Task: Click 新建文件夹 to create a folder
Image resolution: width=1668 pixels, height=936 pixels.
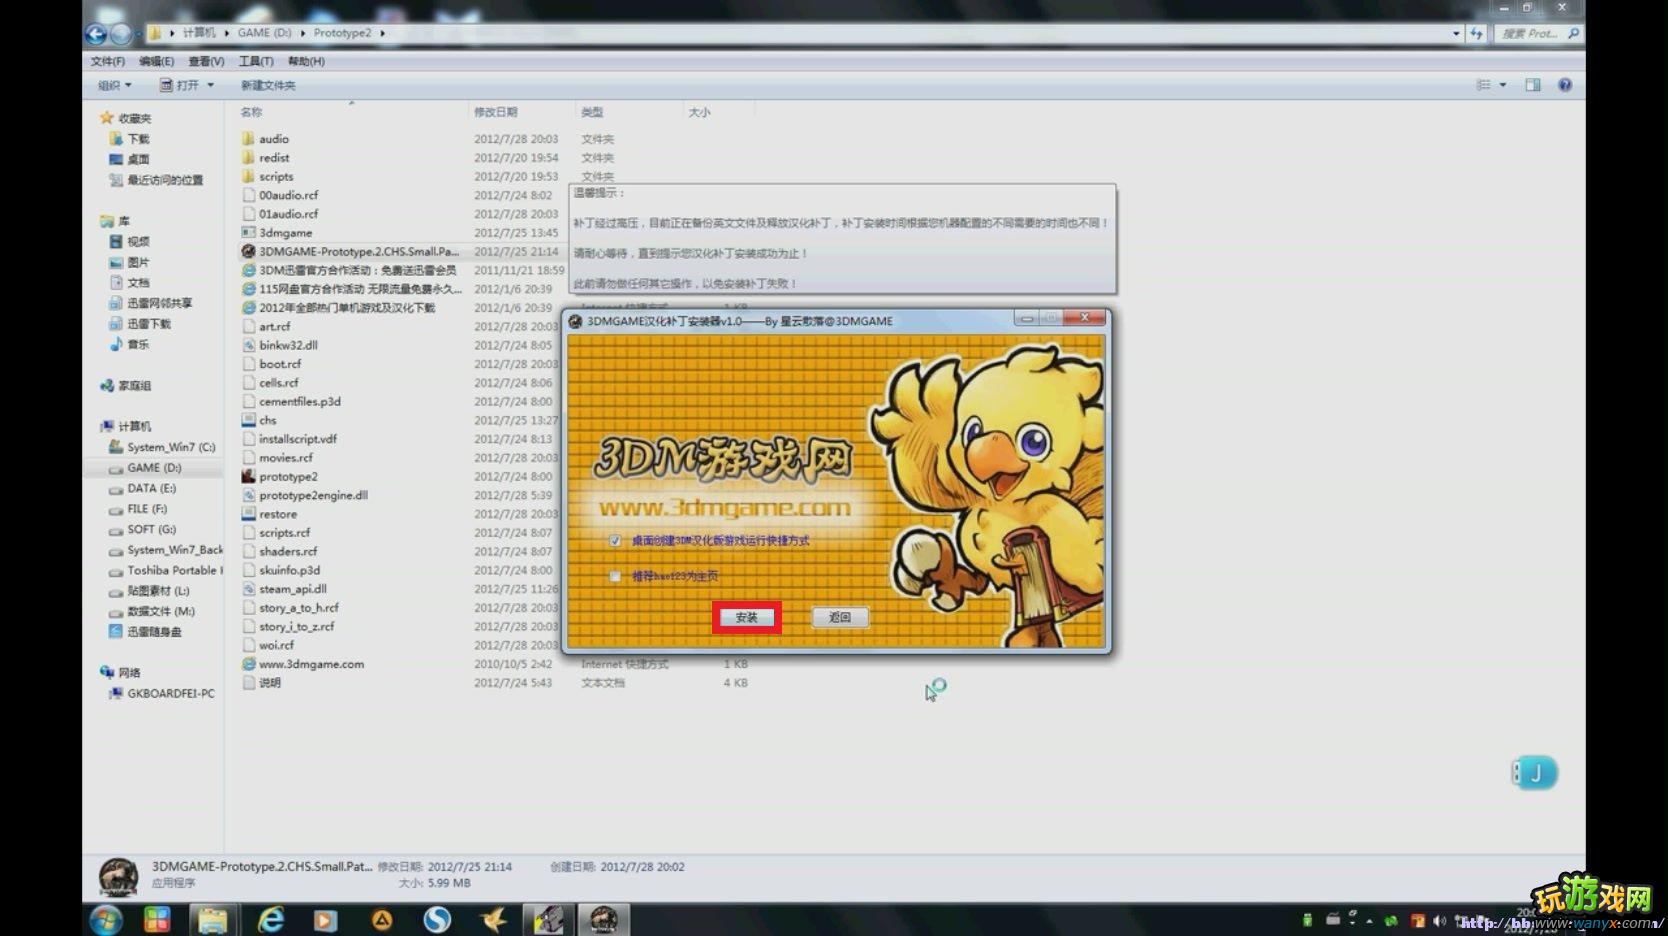Action: click(x=268, y=85)
